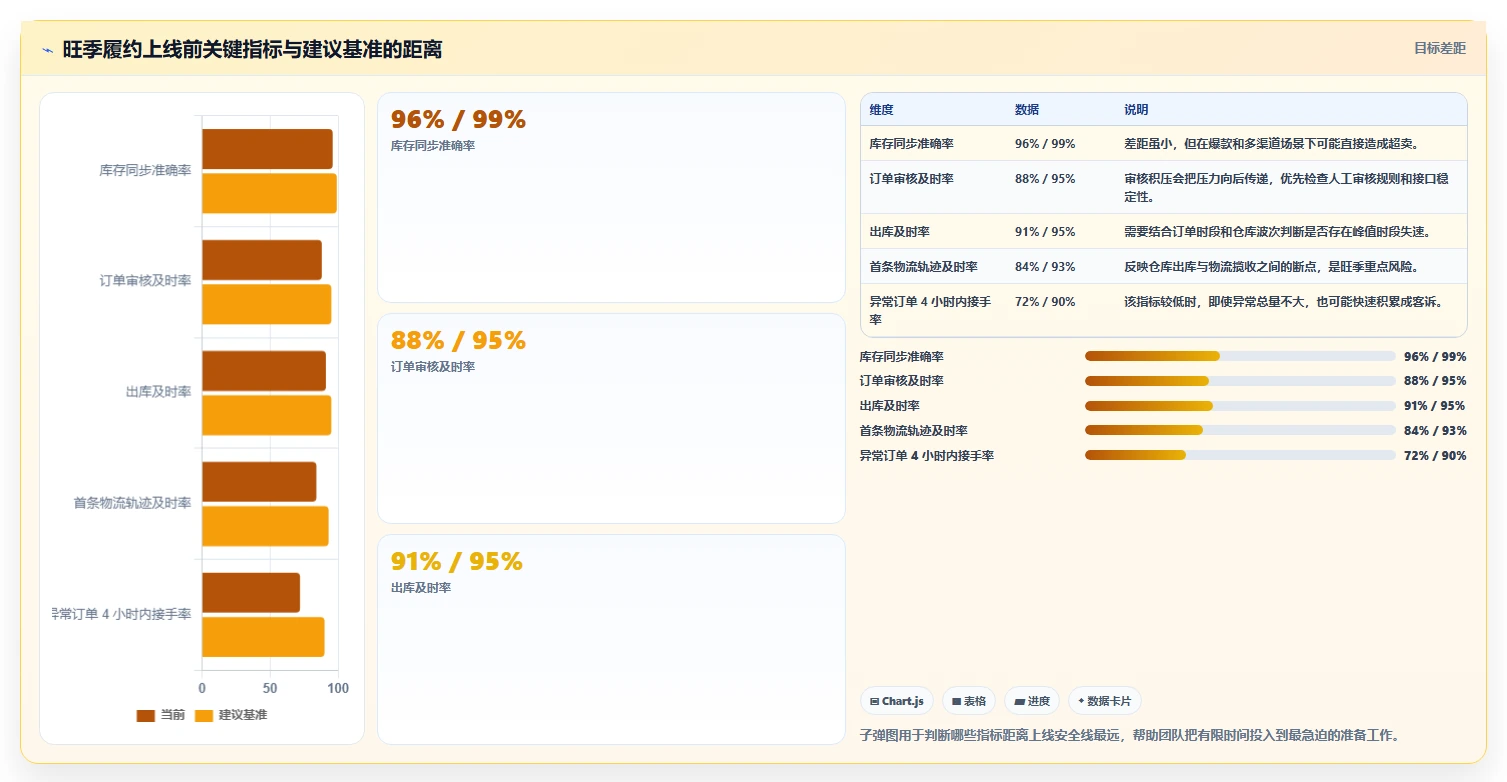Click the 84% / 93% value beside progress bar
1507x782 pixels.
pyautogui.click(x=1435, y=431)
